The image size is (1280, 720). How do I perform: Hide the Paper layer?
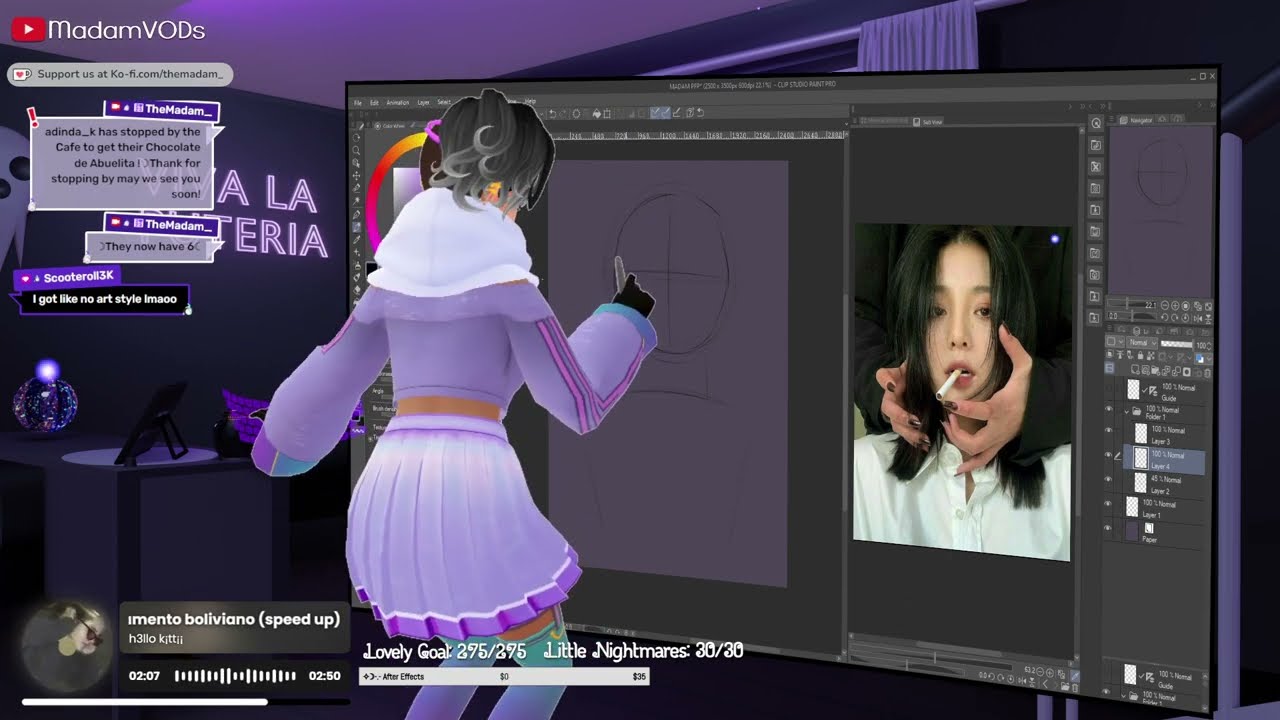[1108, 528]
